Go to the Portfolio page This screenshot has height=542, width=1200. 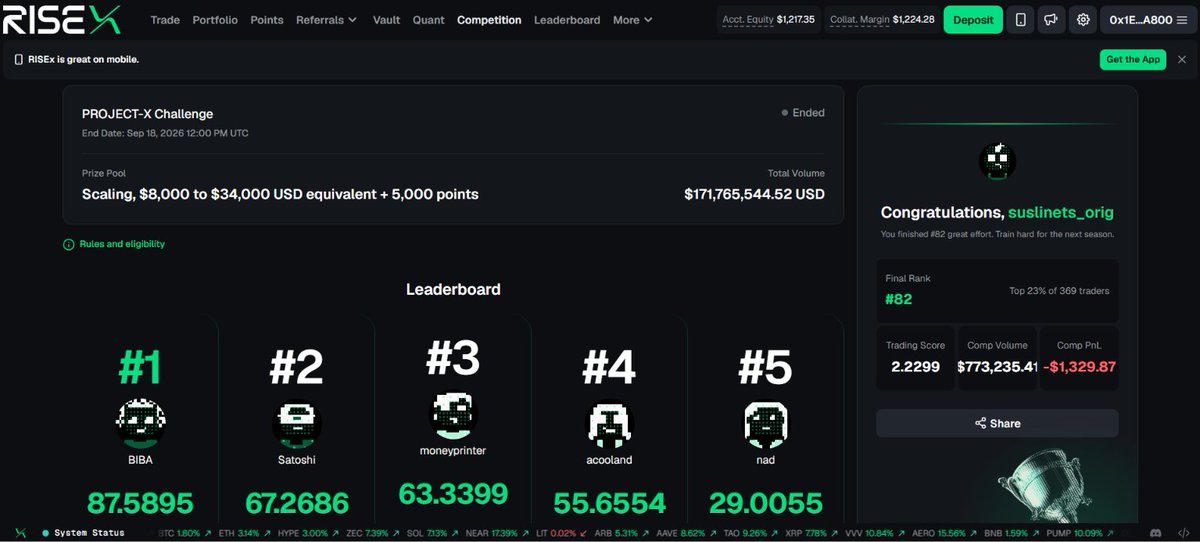pos(215,20)
